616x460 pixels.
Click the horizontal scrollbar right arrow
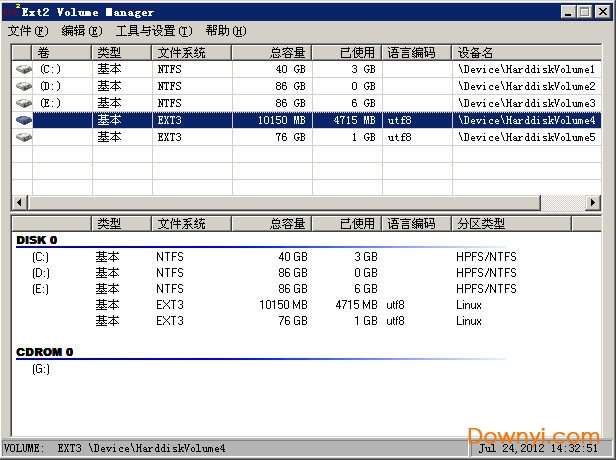tap(593, 203)
